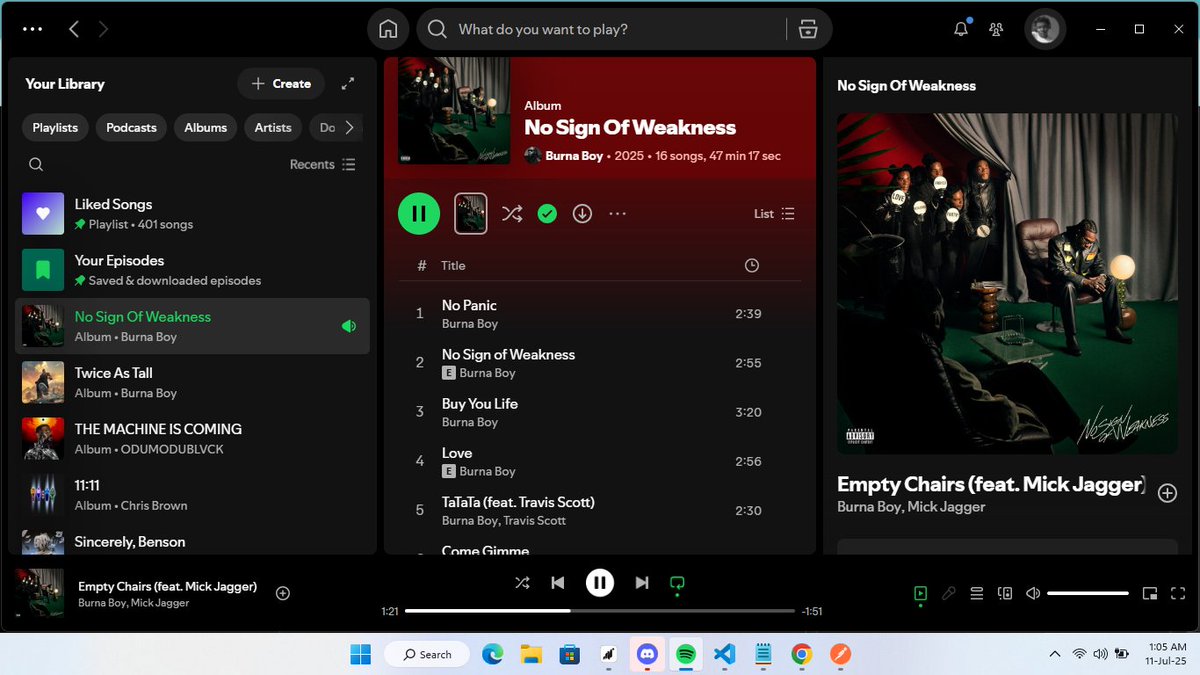
Task: Open Friend Activity icon
Action: [996, 29]
